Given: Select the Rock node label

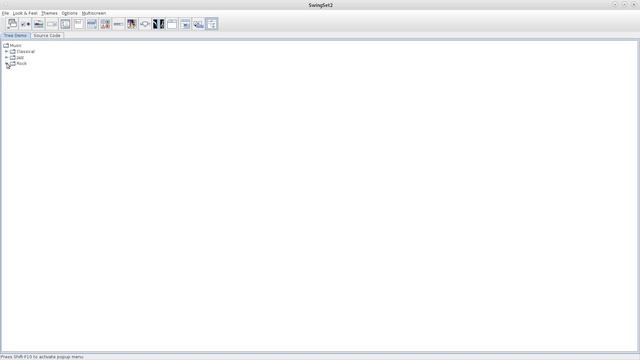Looking at the screenshot, I should 22,64.
